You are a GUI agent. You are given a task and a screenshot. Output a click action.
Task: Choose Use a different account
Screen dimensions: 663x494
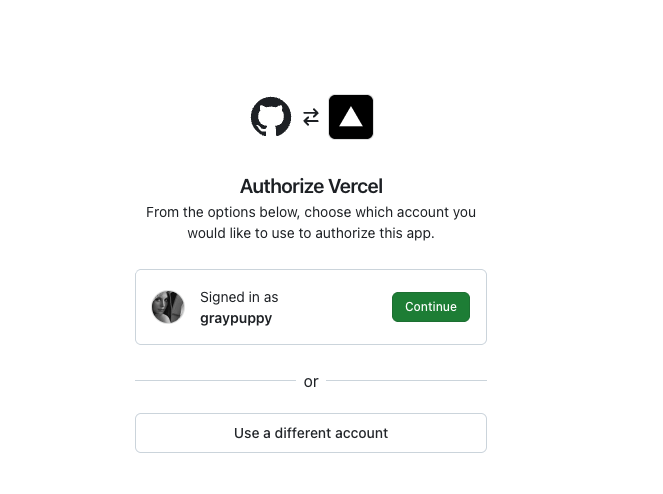311,433
